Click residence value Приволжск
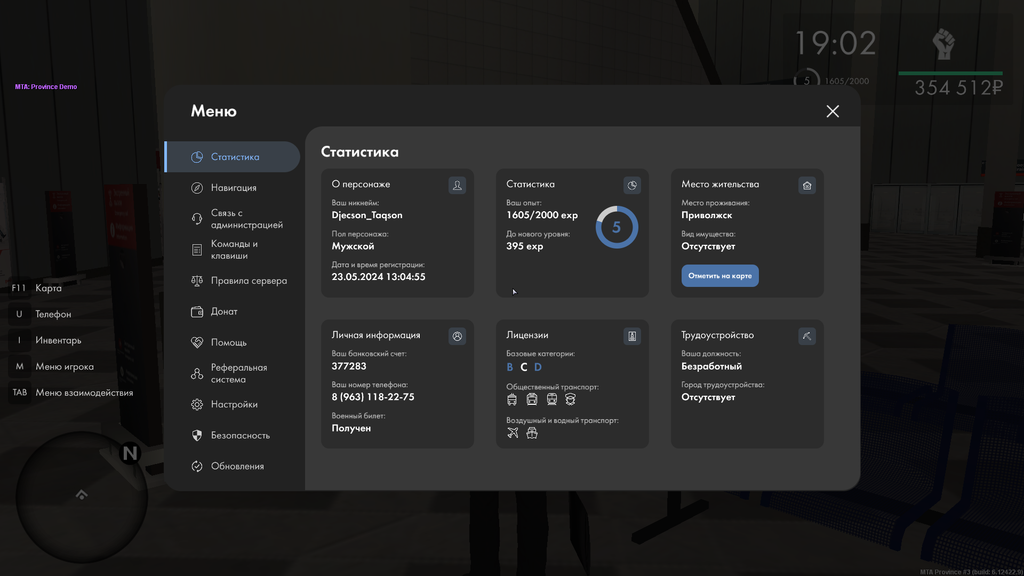Viewport: 1024px width, 576px height. pyautogui.click(x=707, y=215)
